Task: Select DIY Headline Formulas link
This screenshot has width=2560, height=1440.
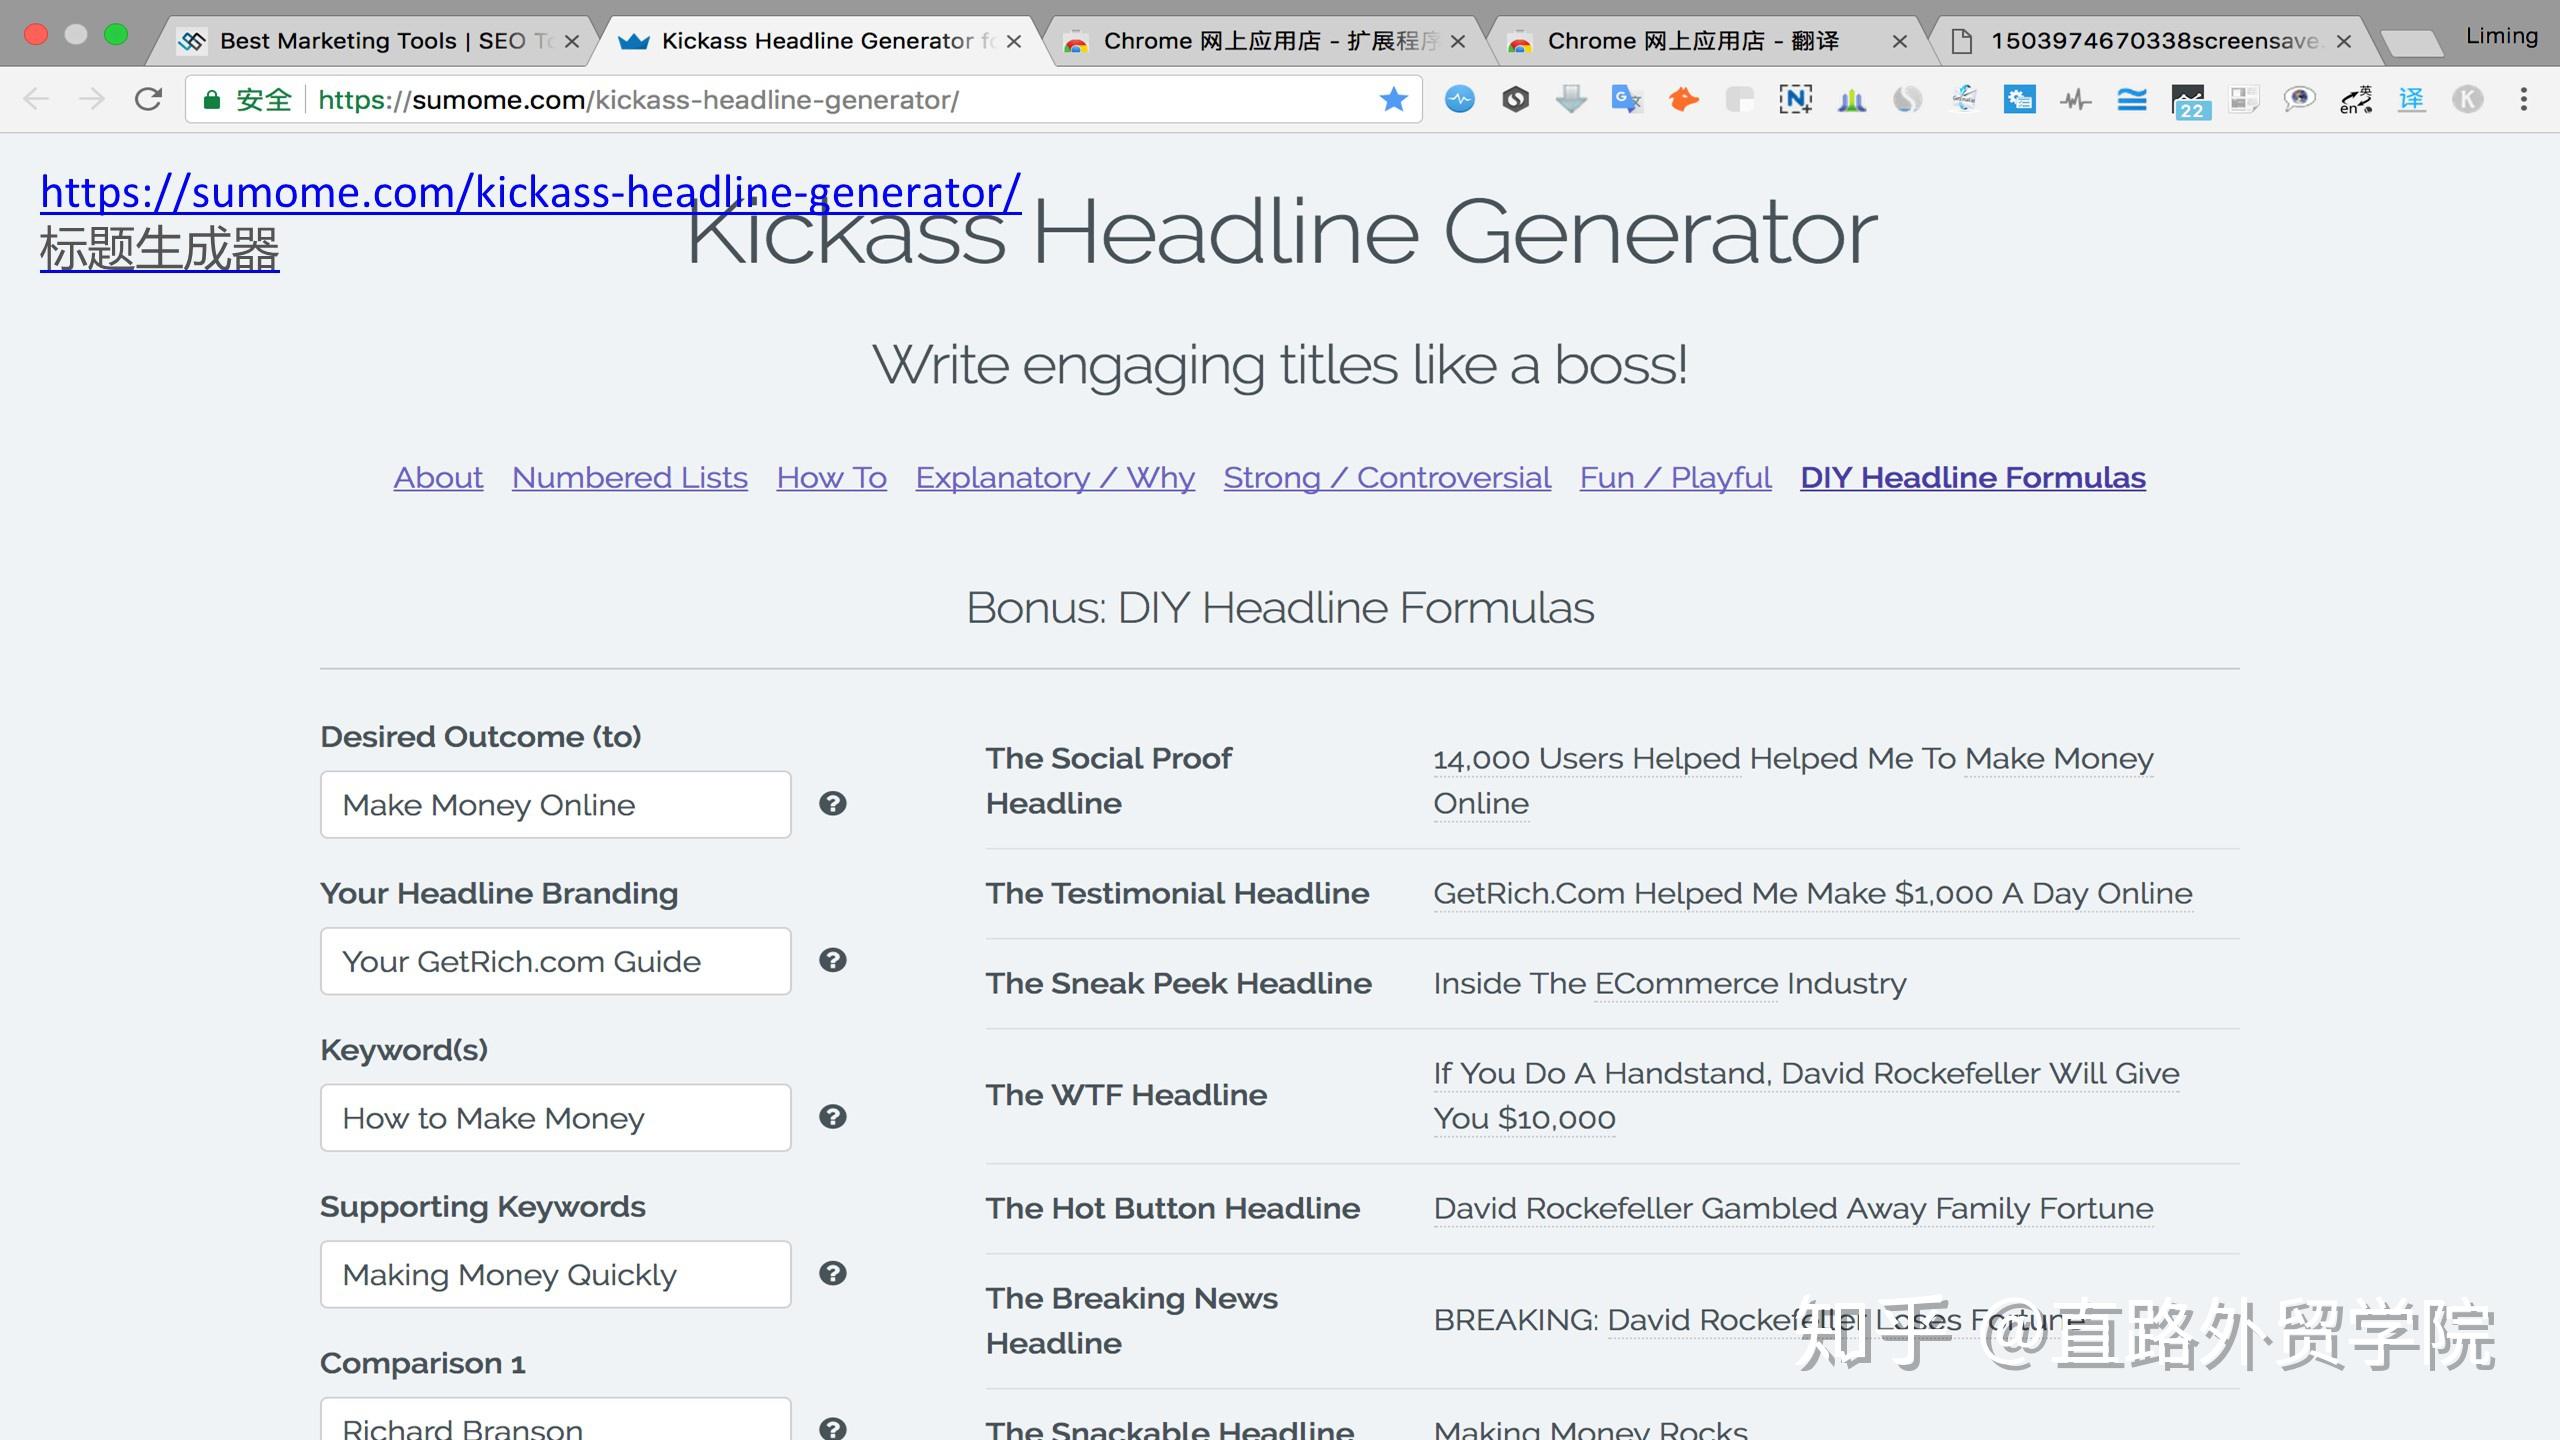Action: (x=1973, y=478)
